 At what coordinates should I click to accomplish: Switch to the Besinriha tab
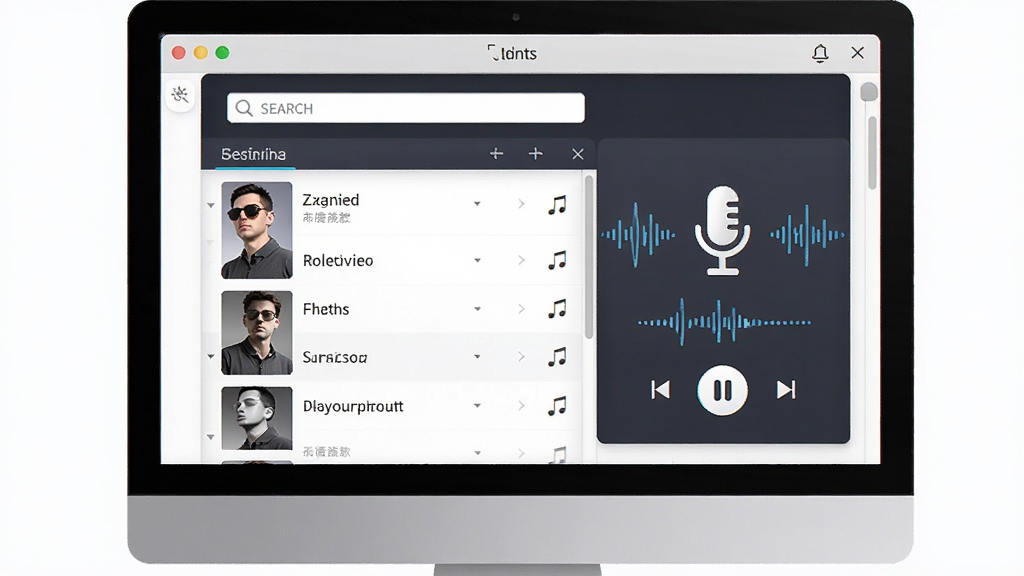[x=254, y=154]
